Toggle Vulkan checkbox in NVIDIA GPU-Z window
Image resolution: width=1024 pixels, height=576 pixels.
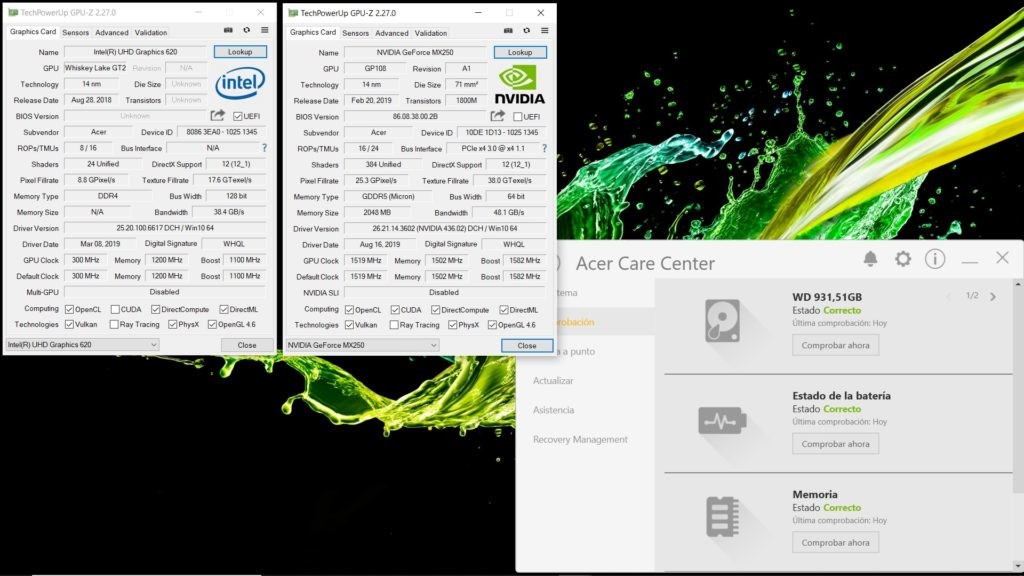pyautogui.click(x=349, y=325)
